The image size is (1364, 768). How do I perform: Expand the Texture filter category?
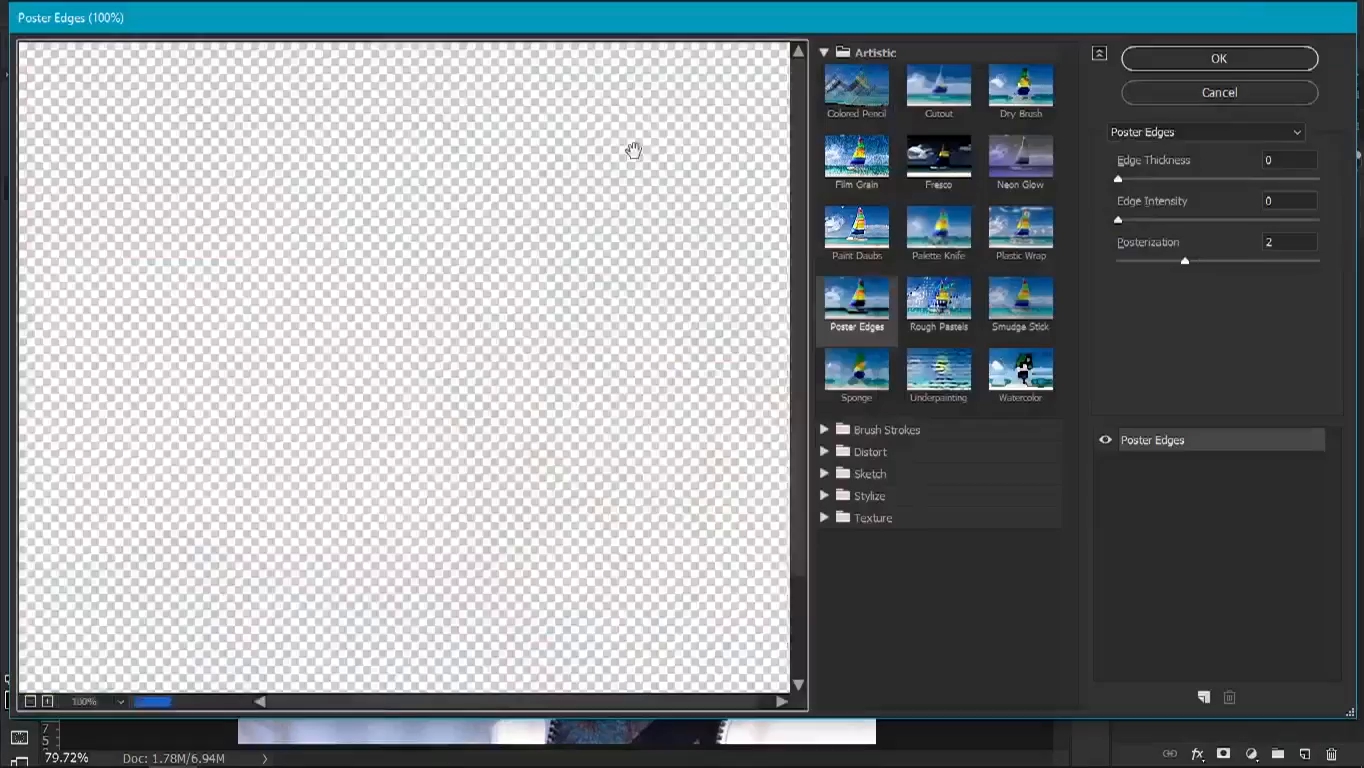[824, 518]
